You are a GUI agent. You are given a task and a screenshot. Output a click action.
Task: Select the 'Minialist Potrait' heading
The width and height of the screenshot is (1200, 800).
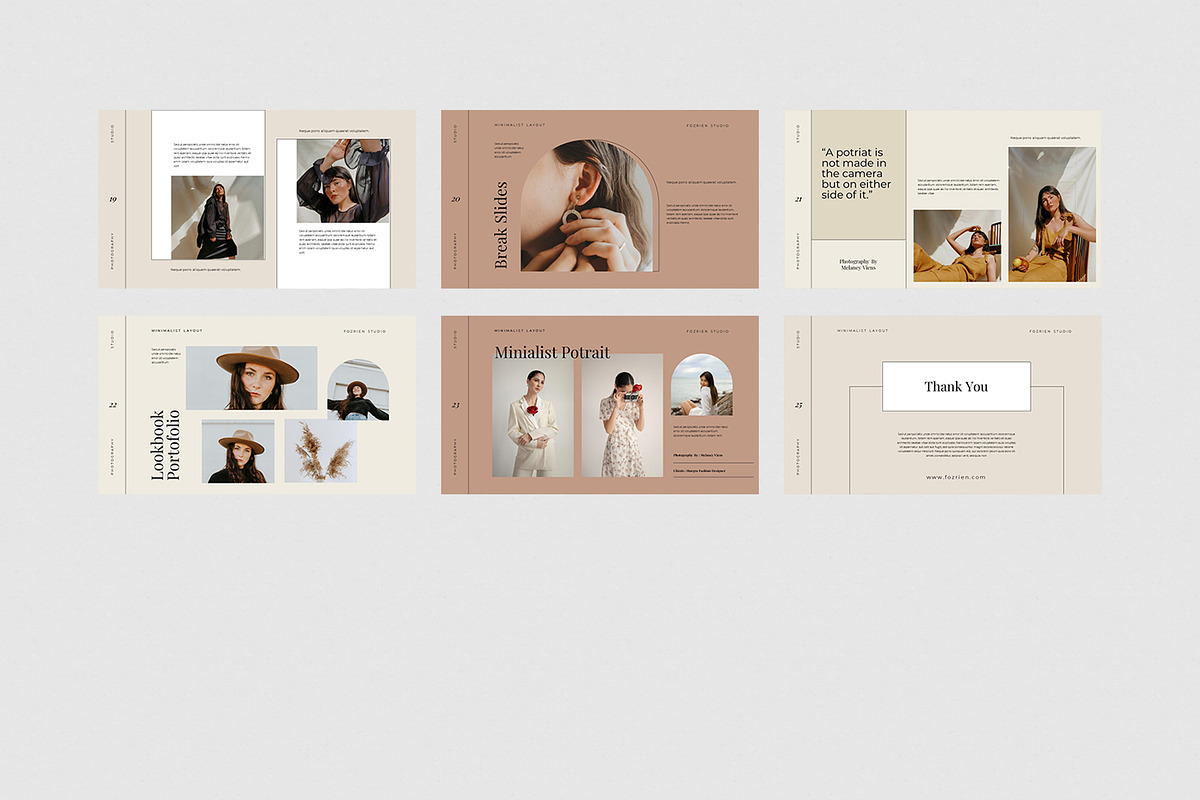point(552,352)
